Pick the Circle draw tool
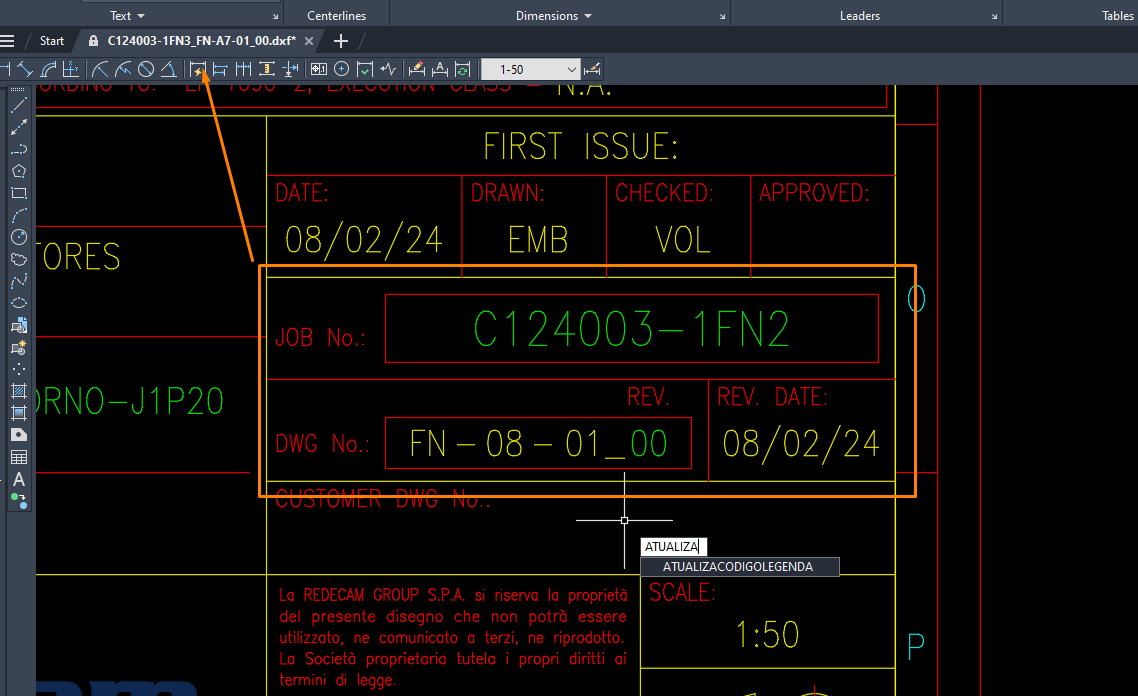 (18, 237)
